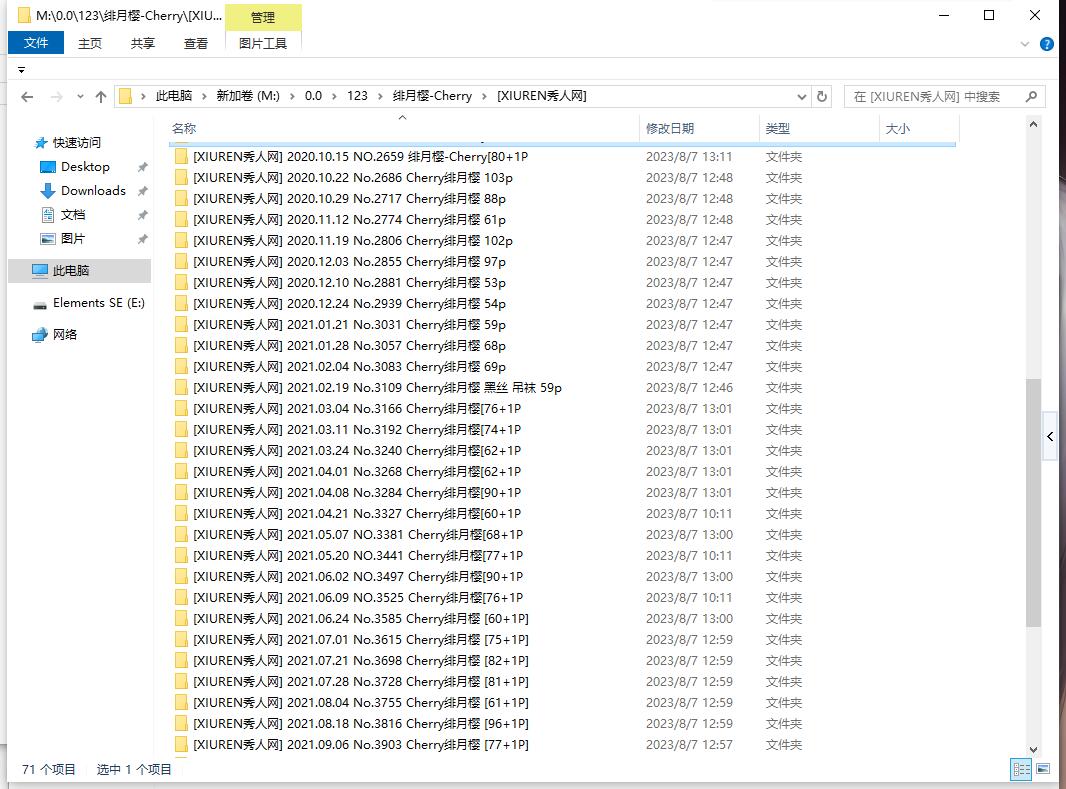Select 此电脑 in the navigation pane
This screenshot has height=789, width=1066.
click(80, 270)
